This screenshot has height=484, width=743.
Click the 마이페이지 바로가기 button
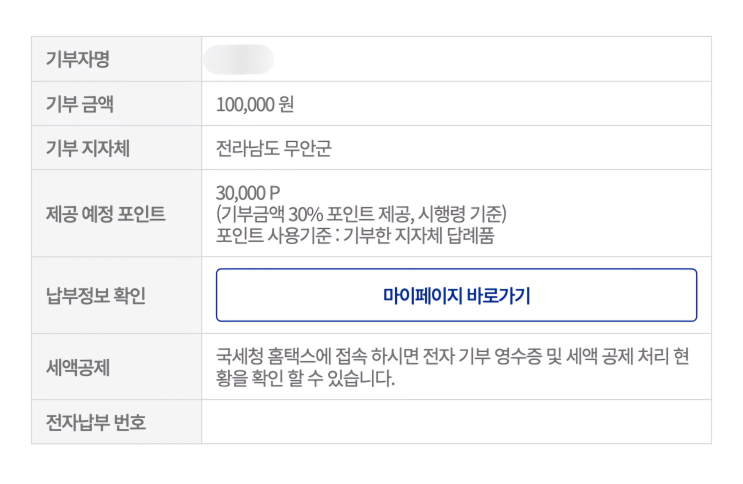tap(456, 295)
